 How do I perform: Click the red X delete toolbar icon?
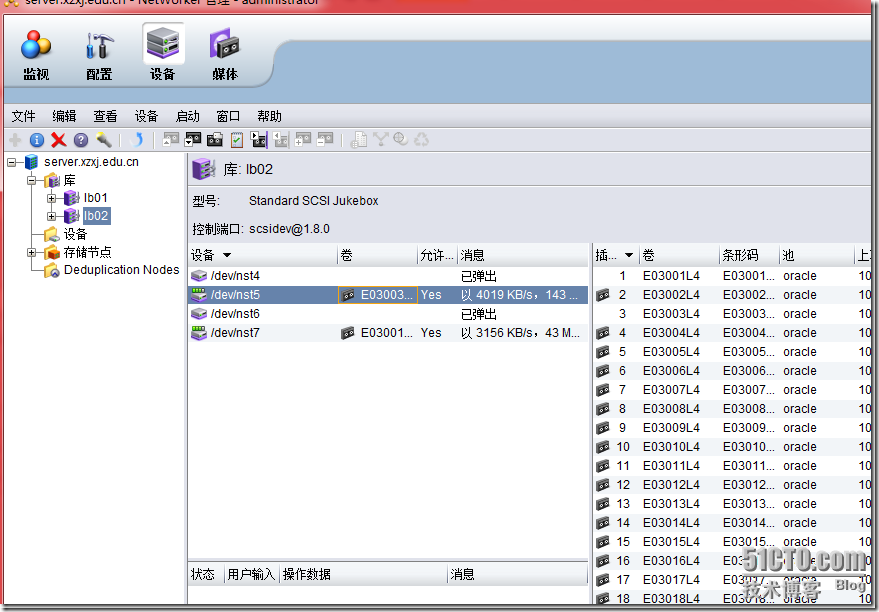[x=58, y=140]
